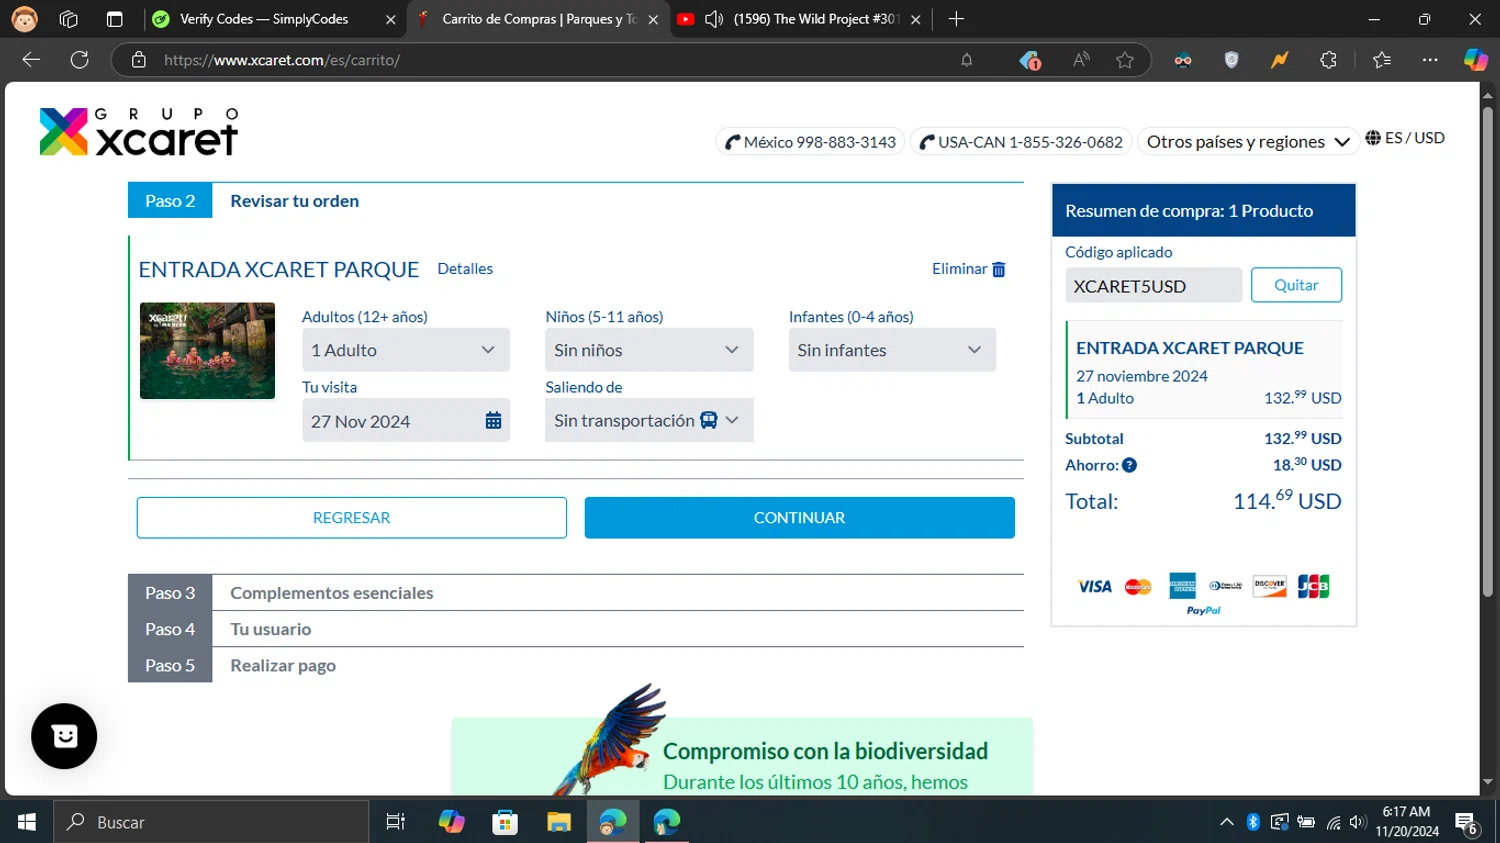Viewport: 1500px width, 843px height.
Task: Open the Settings and more ellipsis menu
Action: coord(1430,60)
